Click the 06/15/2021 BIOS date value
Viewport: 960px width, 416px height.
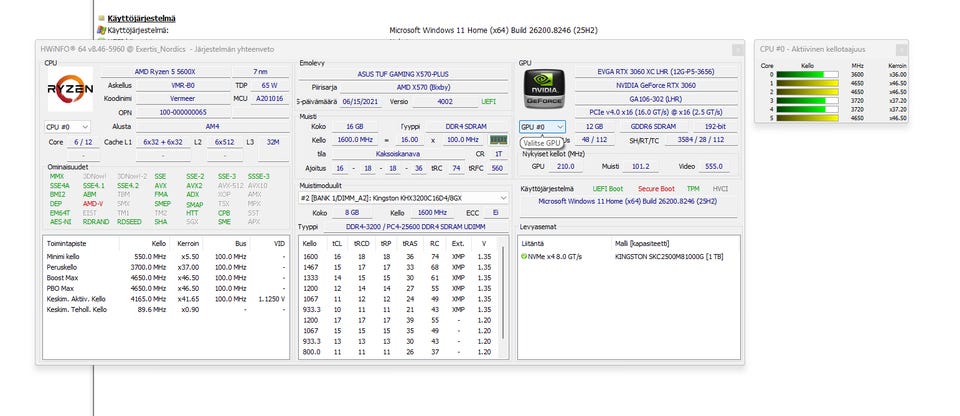click(361, 102)
